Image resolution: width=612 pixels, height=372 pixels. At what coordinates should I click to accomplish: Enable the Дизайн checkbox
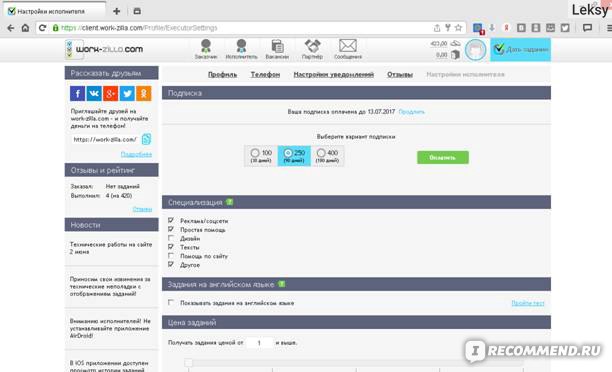(171, 238)
